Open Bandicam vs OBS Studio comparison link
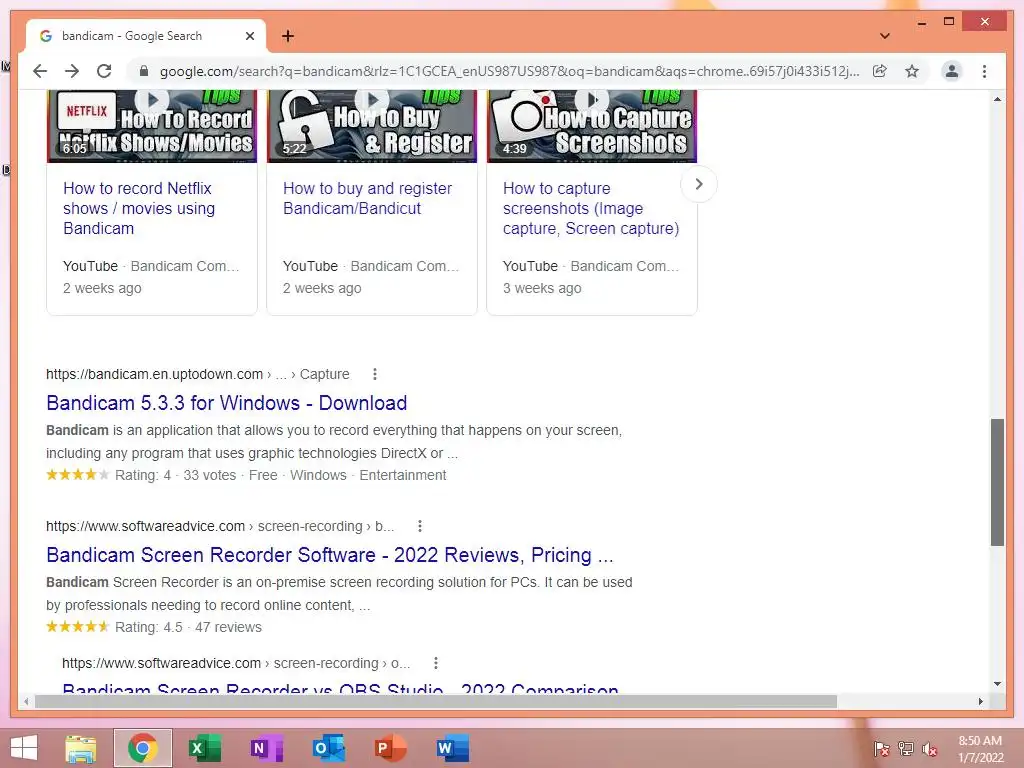 pyautogui.click(x=340, y=688)
